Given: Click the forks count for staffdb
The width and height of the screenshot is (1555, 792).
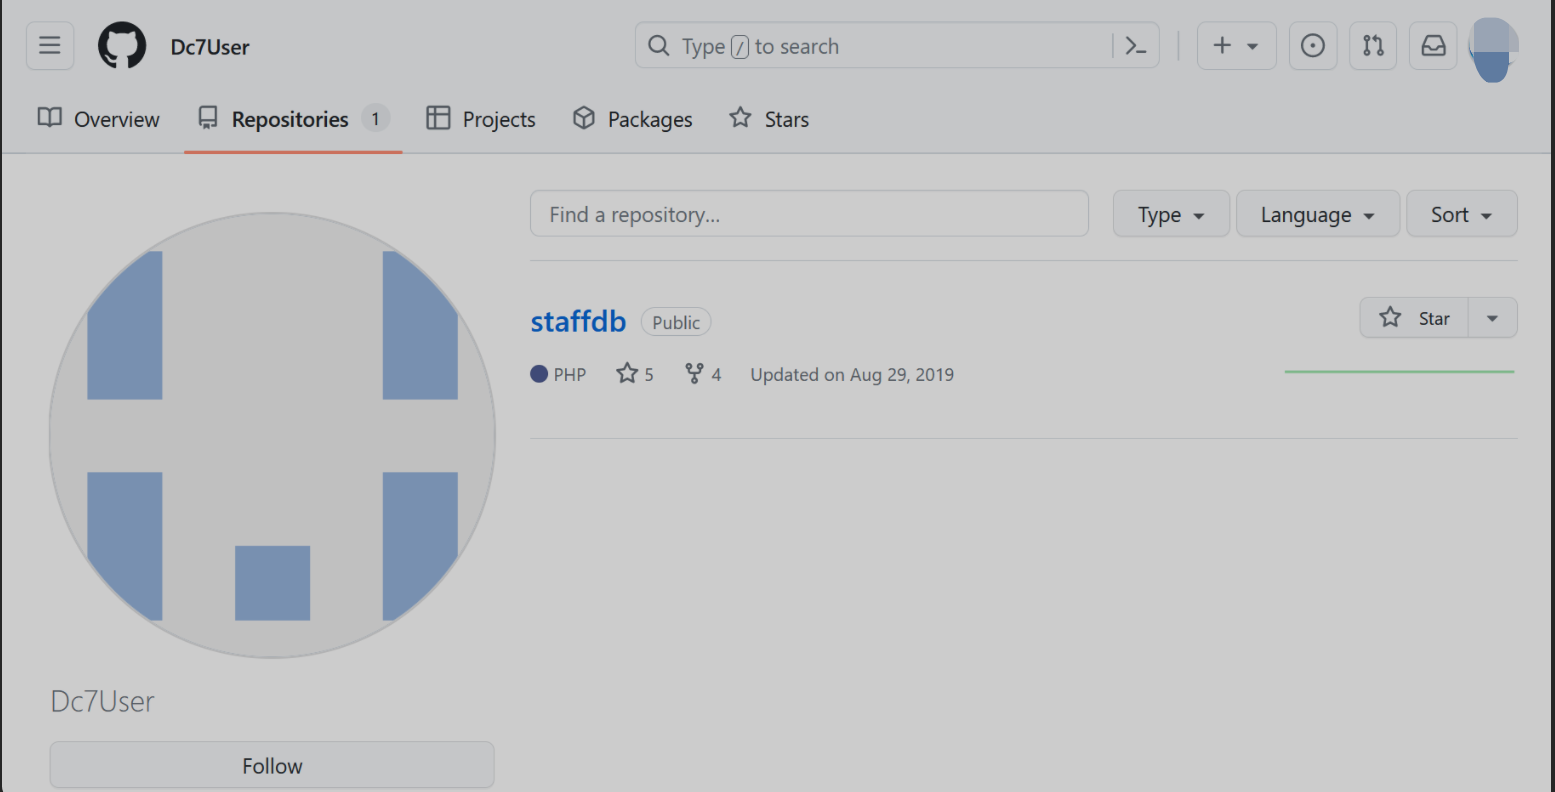Looking at the screenshot, I should click(x=703, y=374).
